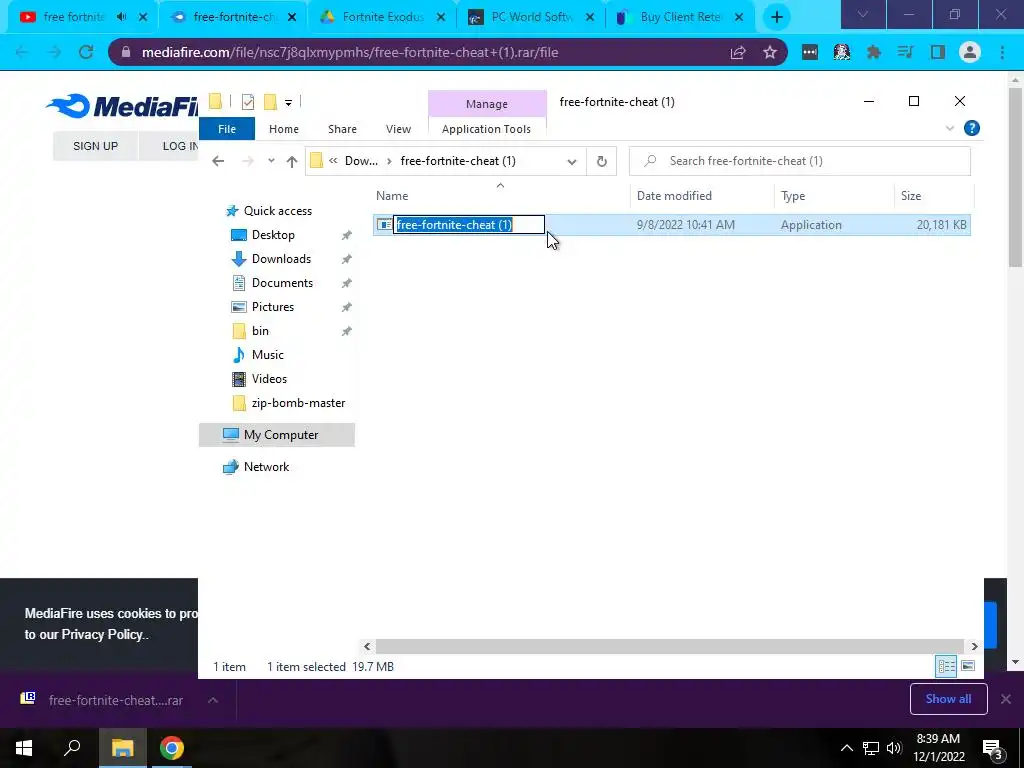Click the Search free-fortnite-cheat (1) field
This screenshot has height=768, width=1024.
[x=799, y=161]
